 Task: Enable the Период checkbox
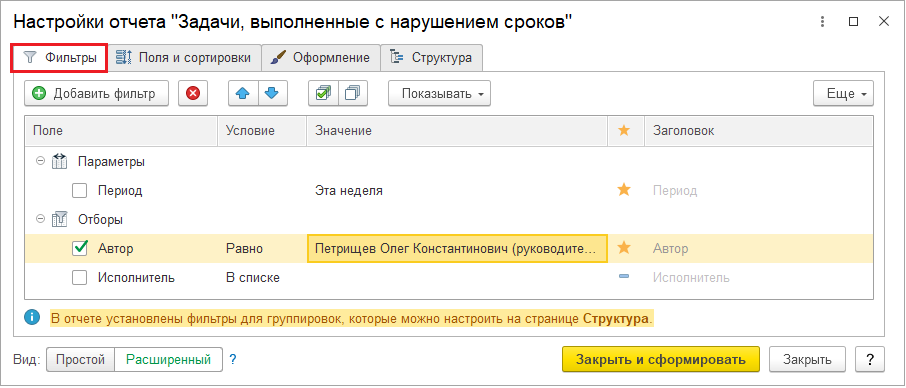[80, 190]
